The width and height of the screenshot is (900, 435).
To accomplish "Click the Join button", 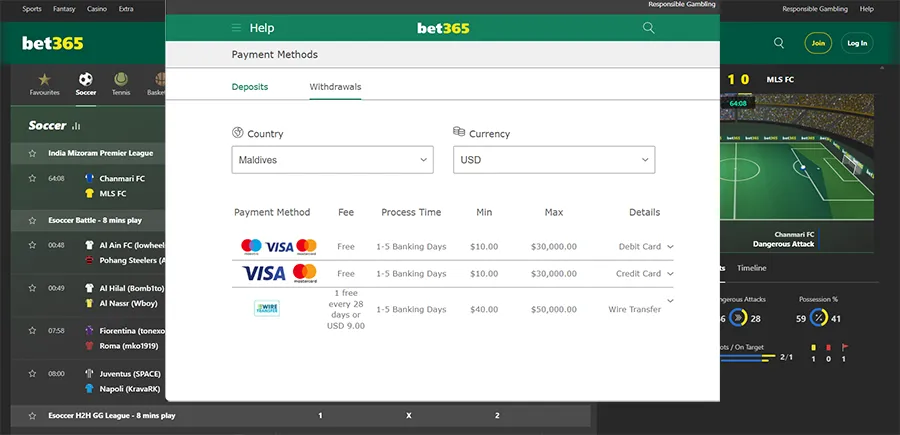I will click(x=818, y=43).
